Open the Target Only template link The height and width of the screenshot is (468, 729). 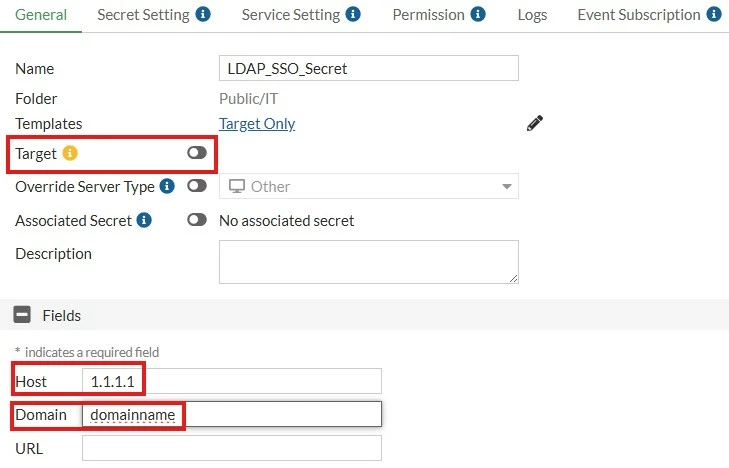(257, 124)
